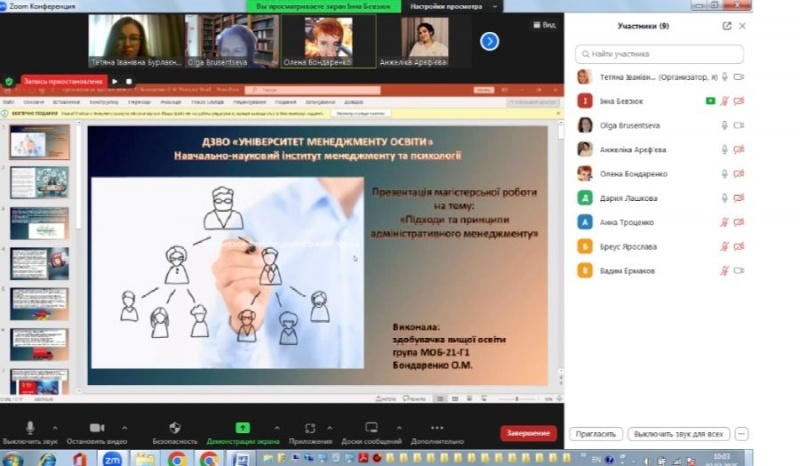Click the PowerPoint search box

[x=313, y=90]
